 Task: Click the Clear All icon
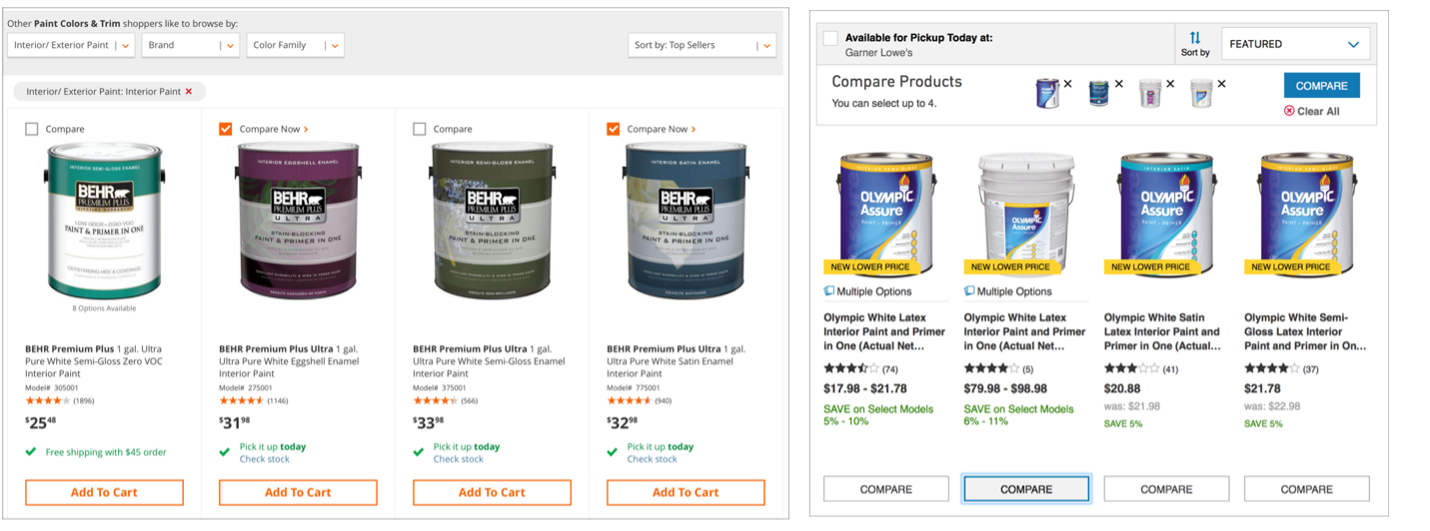[x=1289, y=111]
